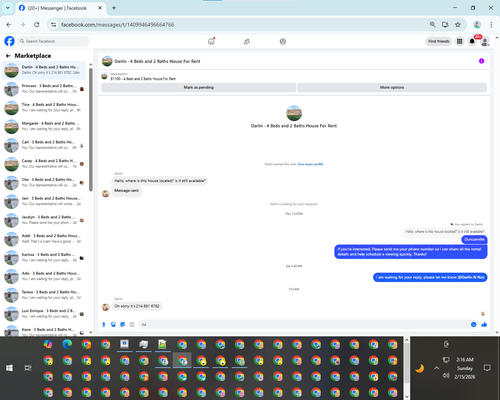The width and height of the screenshot is (500, 400).
Task: Click the voice clip microphone icon
Action: pos(104,324)
